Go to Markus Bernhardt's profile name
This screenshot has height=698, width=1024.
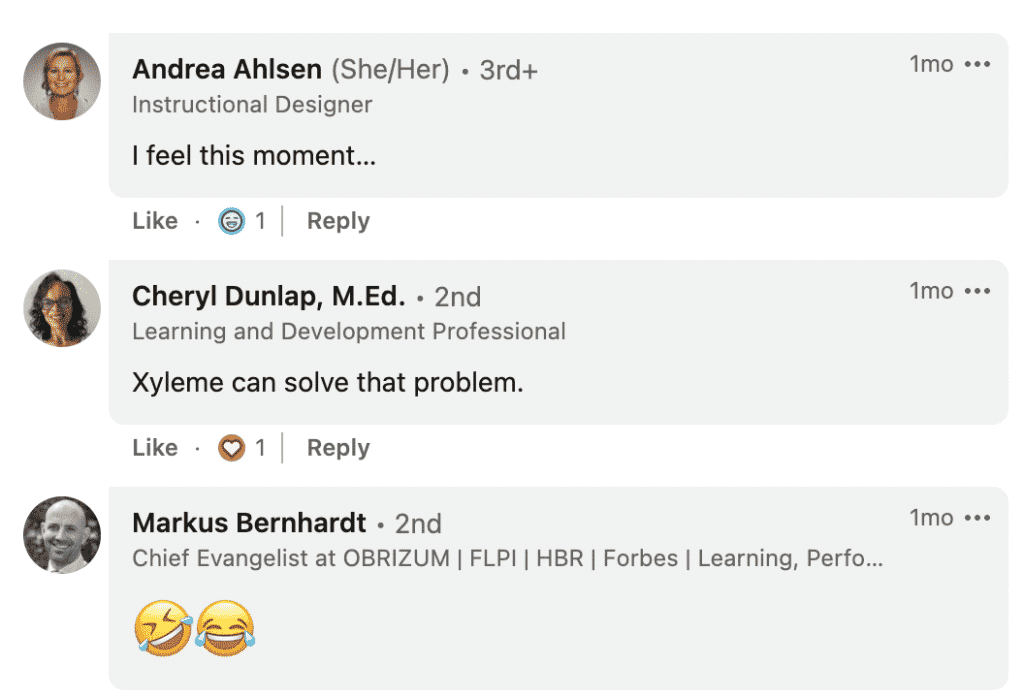249,523
